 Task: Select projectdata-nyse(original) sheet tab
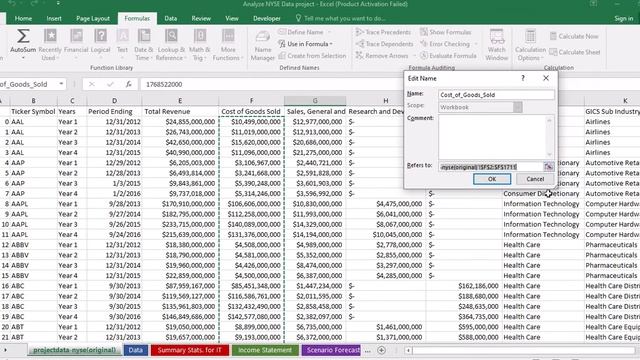[x=74, y=350]
